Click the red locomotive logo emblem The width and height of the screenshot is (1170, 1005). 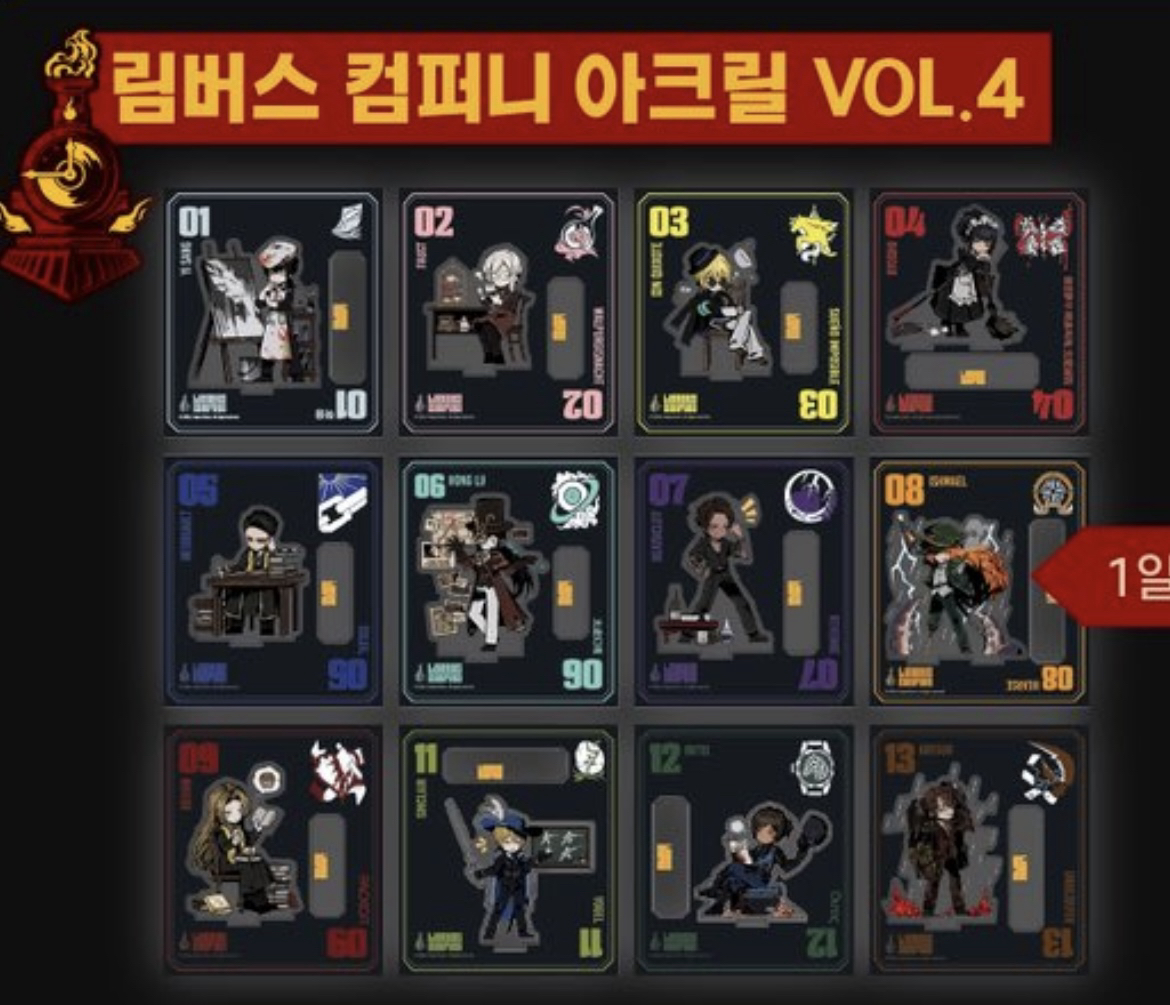[73, 168]
